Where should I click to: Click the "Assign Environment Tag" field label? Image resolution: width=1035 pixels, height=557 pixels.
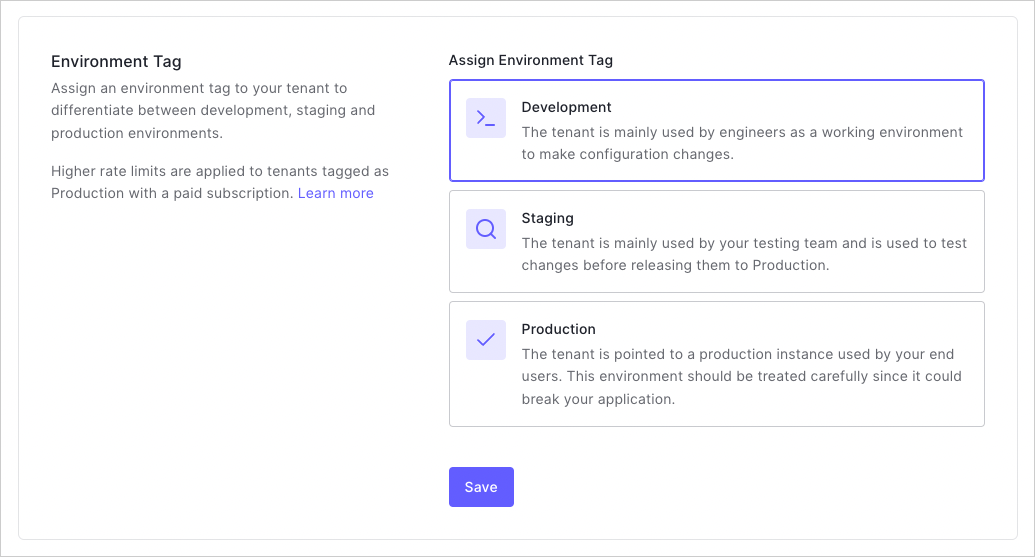pyautogui.click(x=530, y=60)
